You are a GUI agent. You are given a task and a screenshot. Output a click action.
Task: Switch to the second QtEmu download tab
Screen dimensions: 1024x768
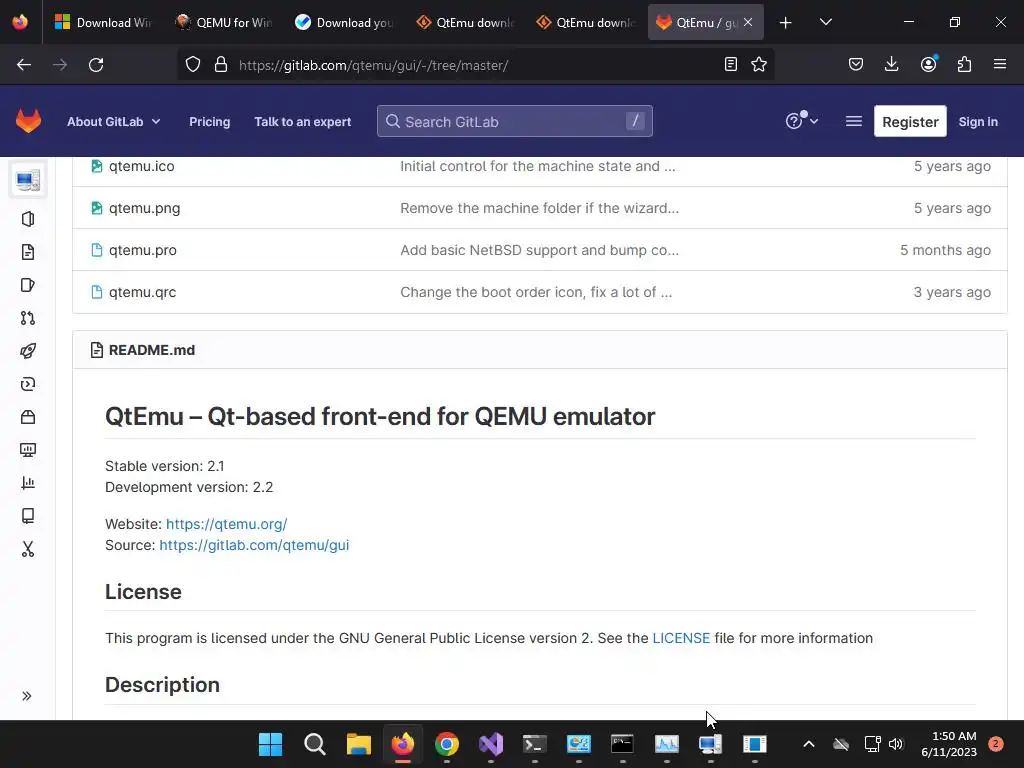tap(583, 22)
